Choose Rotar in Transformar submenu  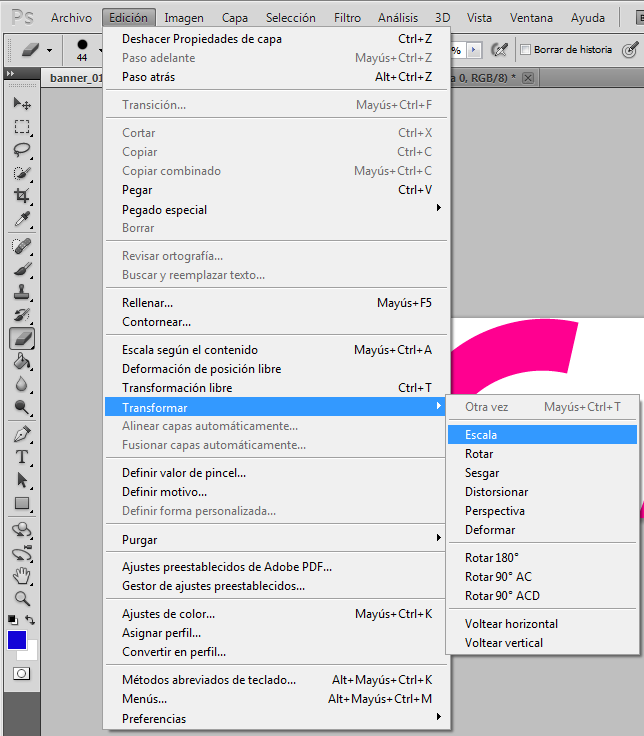pos(542,453)
